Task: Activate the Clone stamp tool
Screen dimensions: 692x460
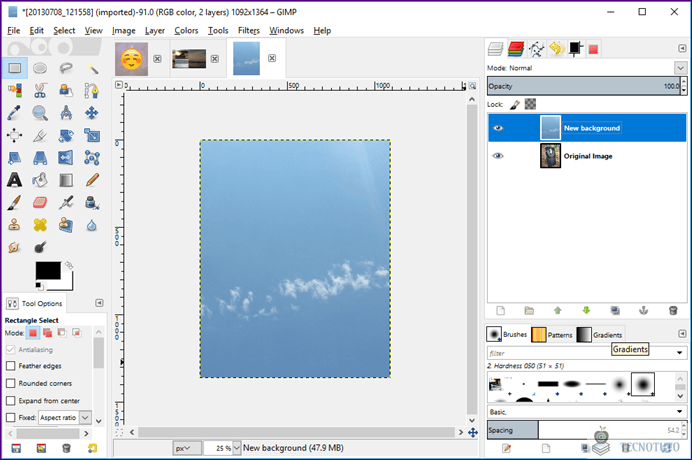Action: point(15,225)
